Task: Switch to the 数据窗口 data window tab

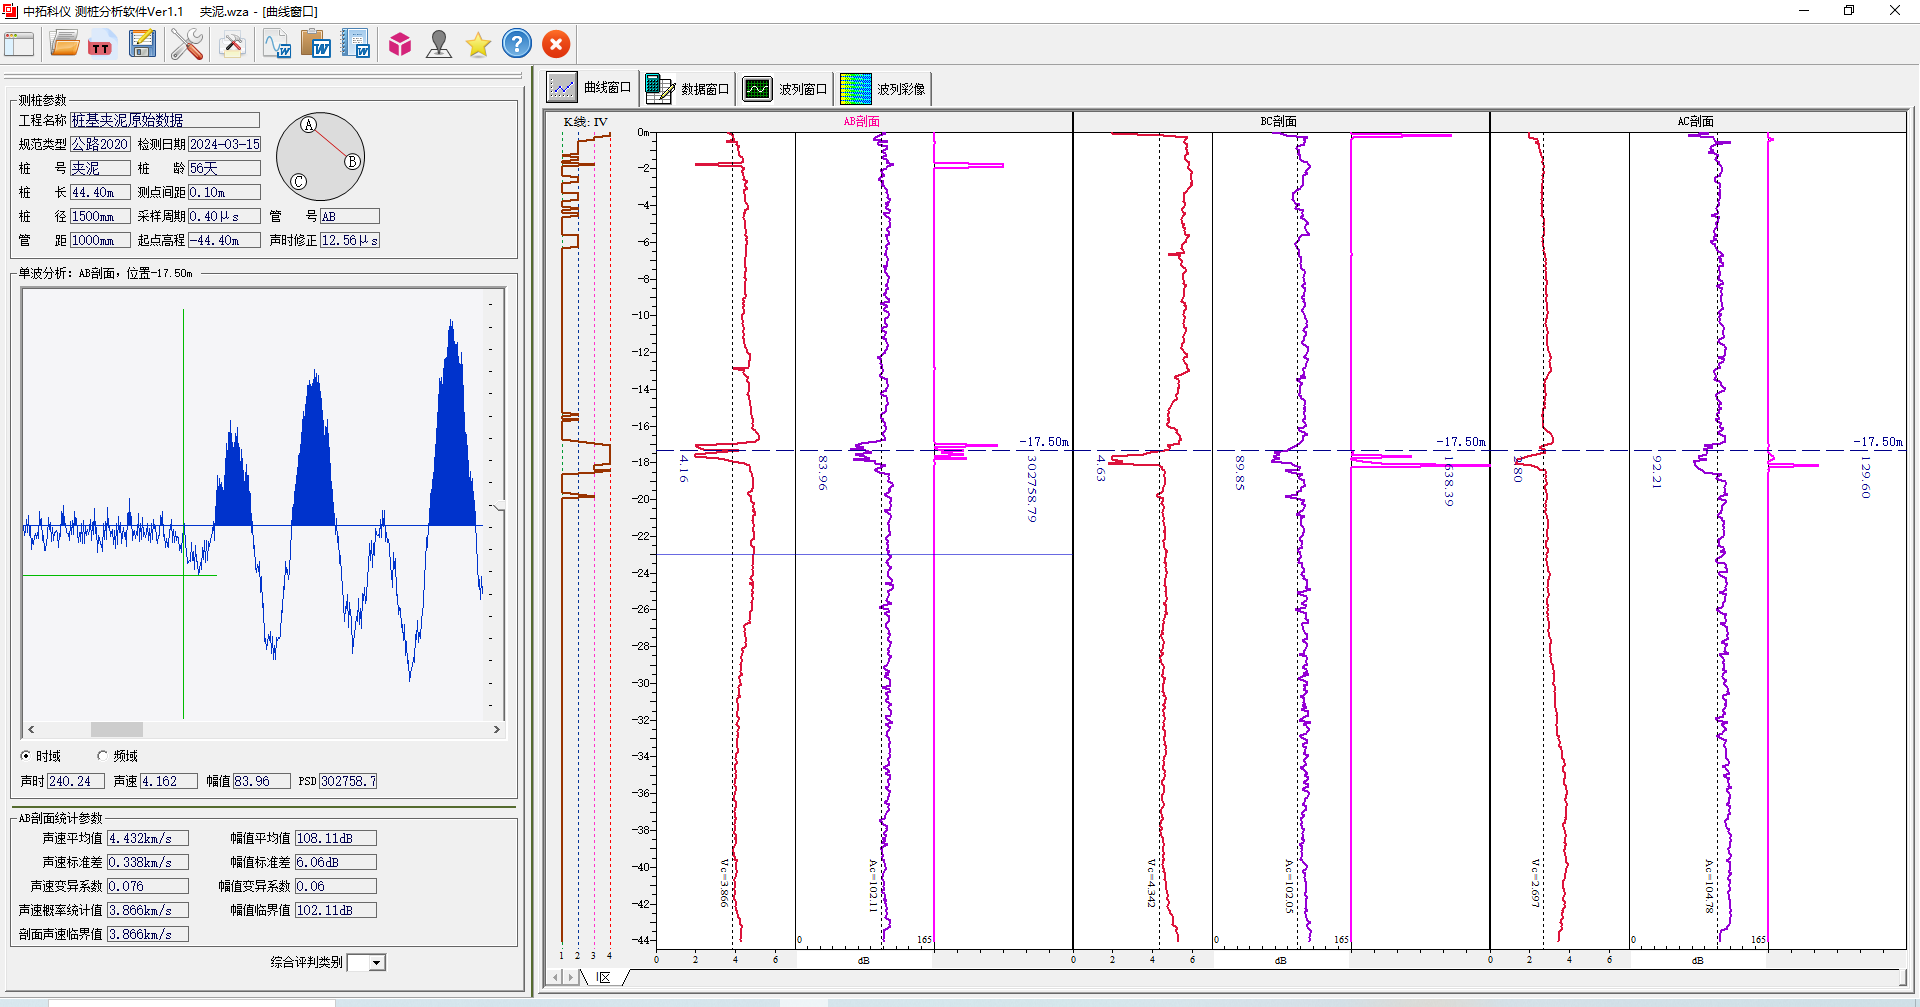Action: tap(689, 89)
